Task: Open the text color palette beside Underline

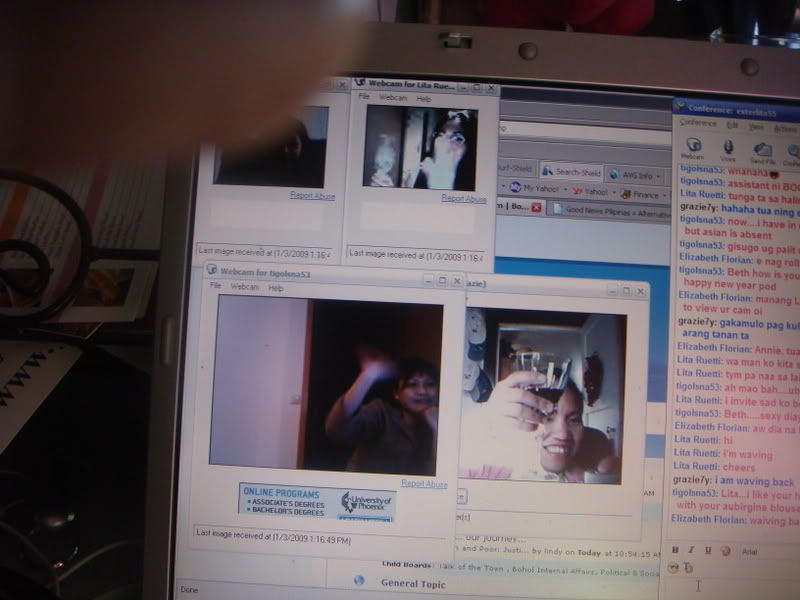Action: coord(724,551)
